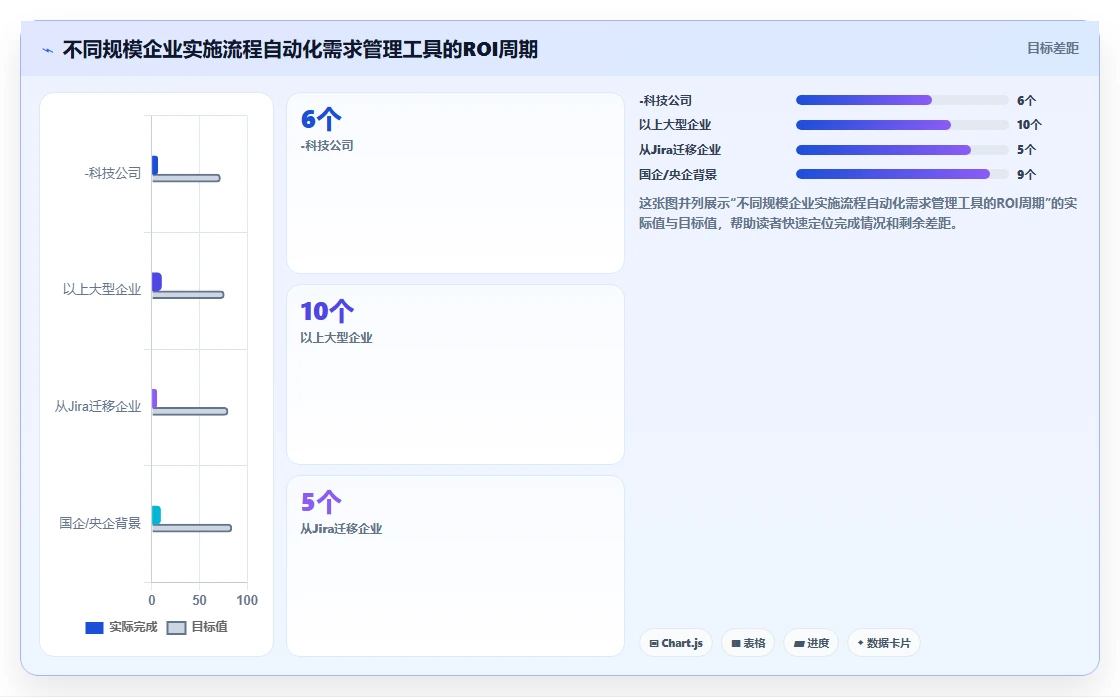The image size is (1120, 697).
Task: Click the 国企/央企背景 target value bar
Action: 191,528
